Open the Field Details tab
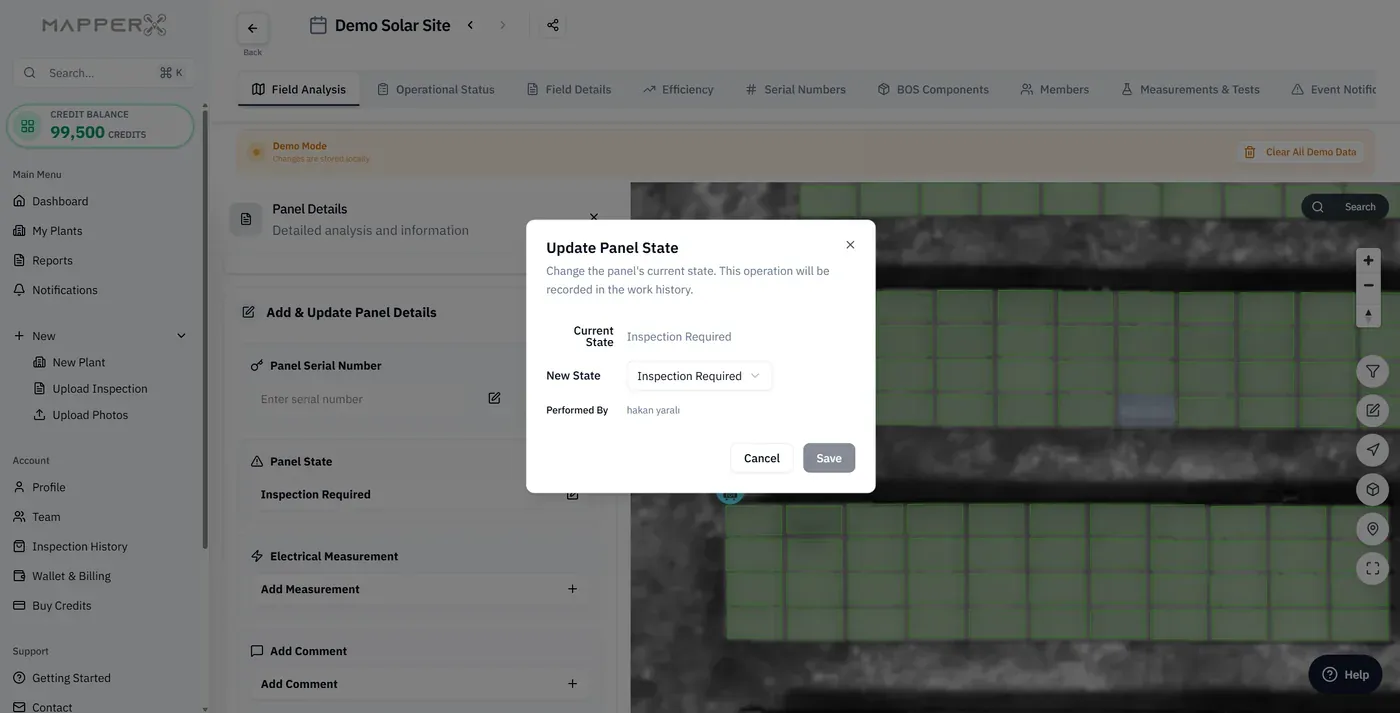 pyautogui.click(x=568, y=89)
